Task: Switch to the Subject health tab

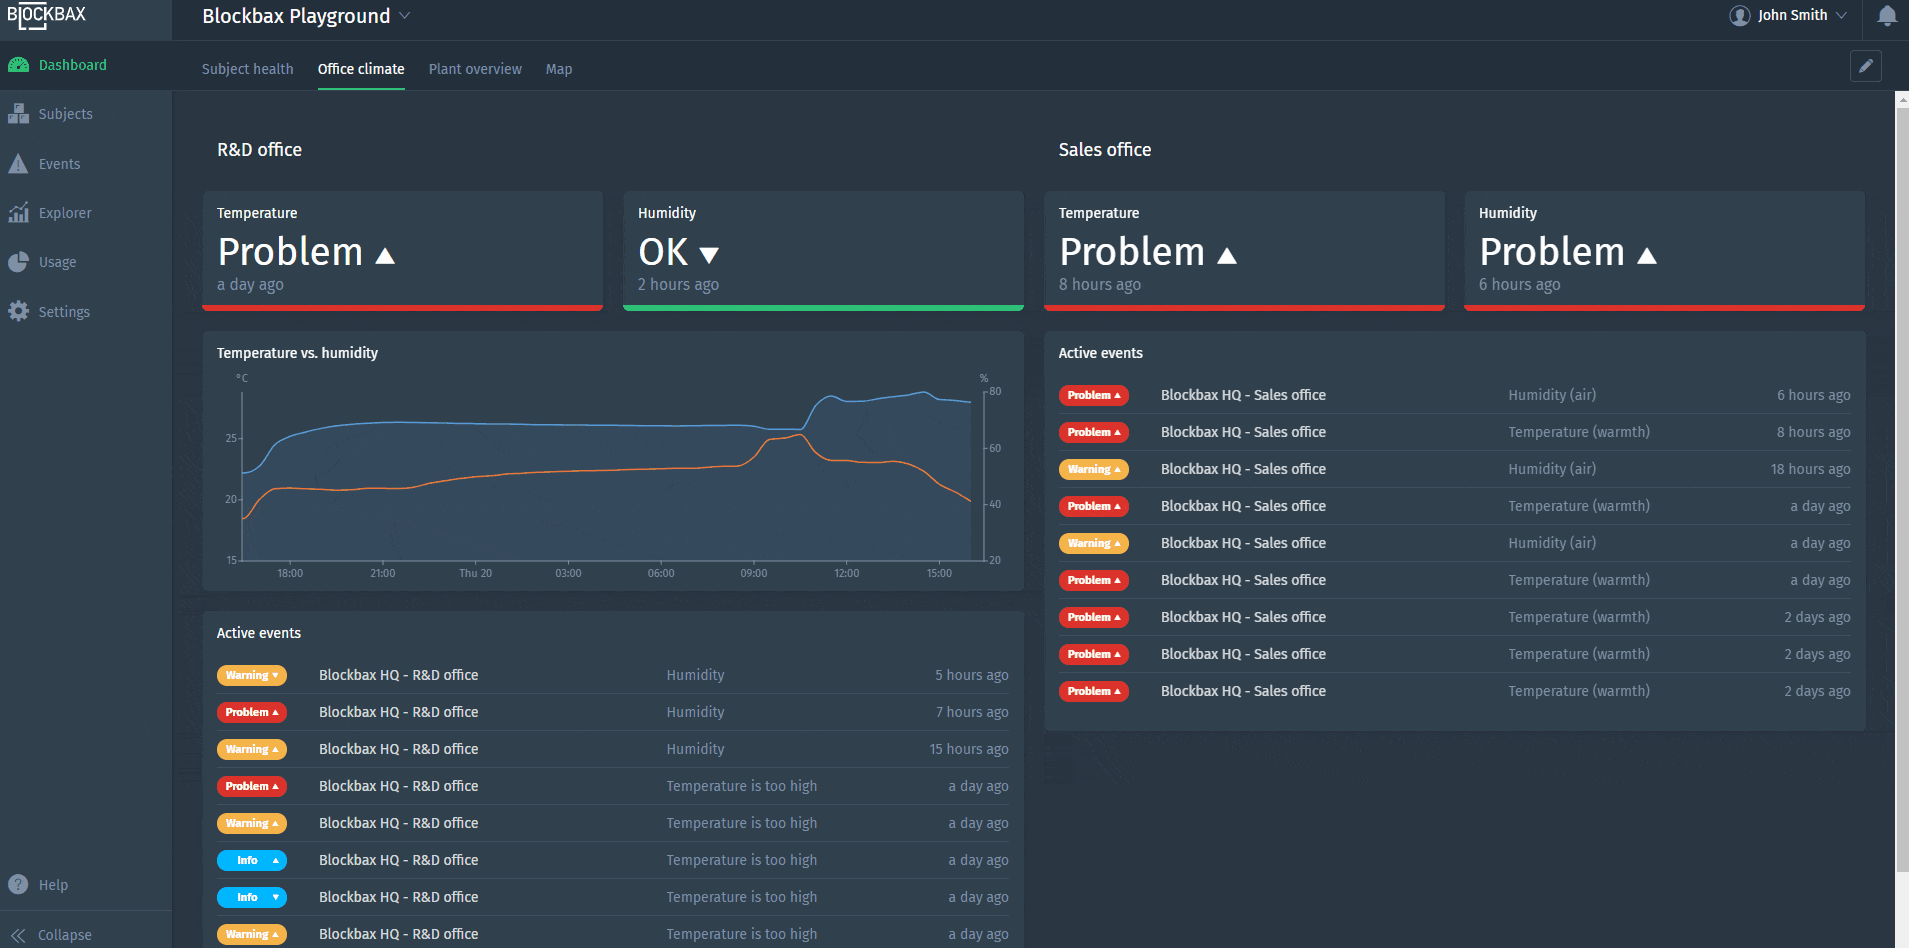Action: pos(247,69)
